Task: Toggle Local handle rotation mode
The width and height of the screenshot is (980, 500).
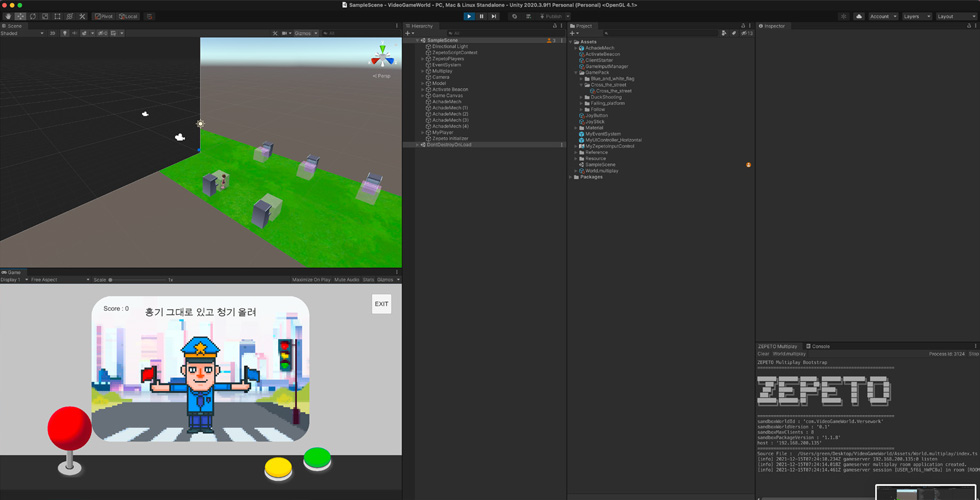Action: (129, 16)
